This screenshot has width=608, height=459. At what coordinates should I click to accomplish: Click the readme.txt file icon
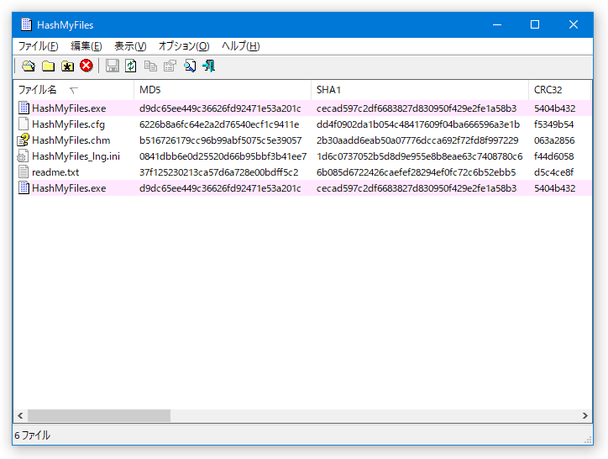point(24,172)
